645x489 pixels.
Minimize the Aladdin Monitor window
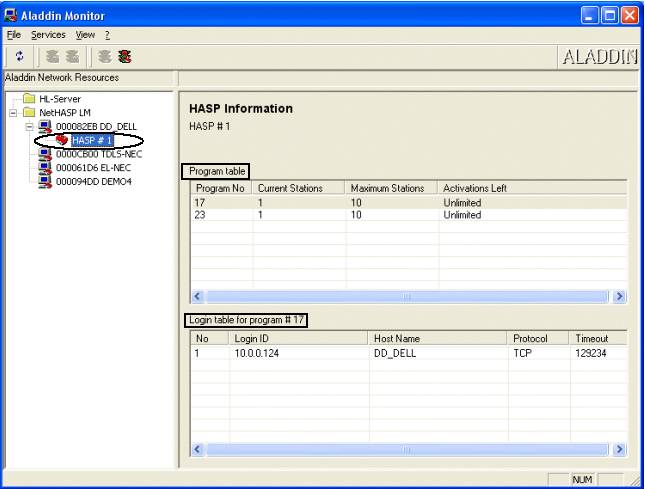(x=589, y=16)
